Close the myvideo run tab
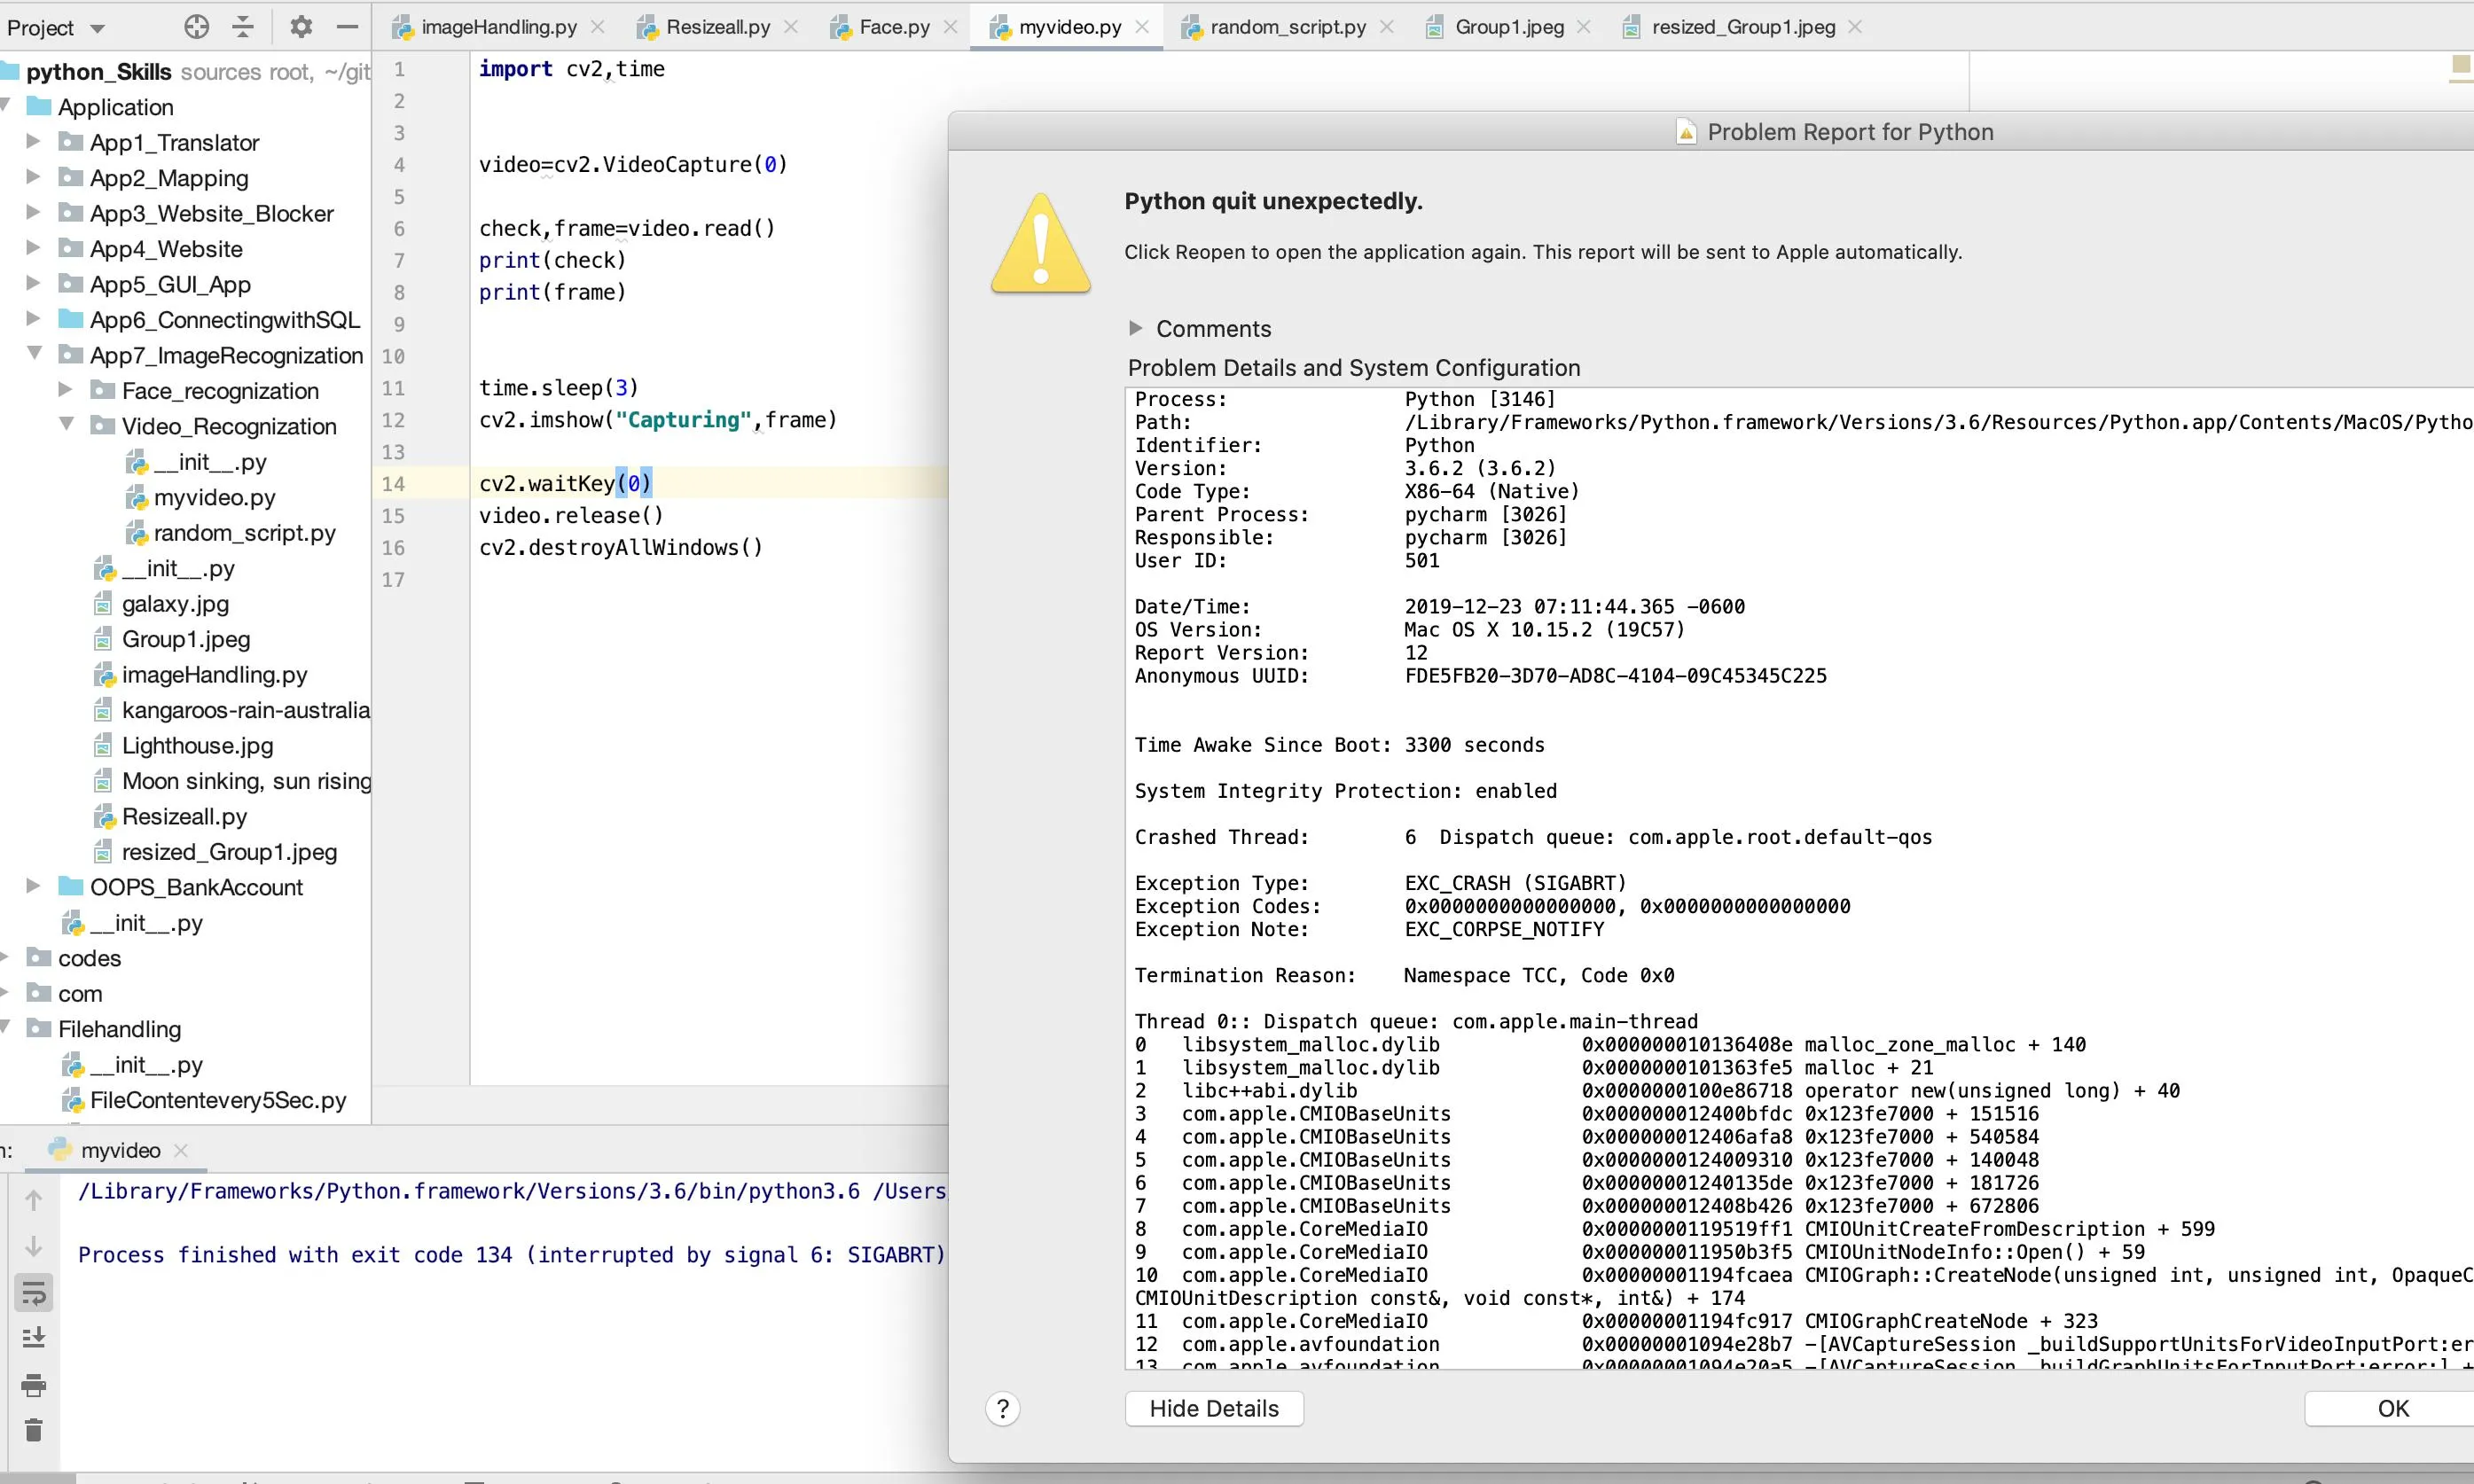 coord(181,1151)
